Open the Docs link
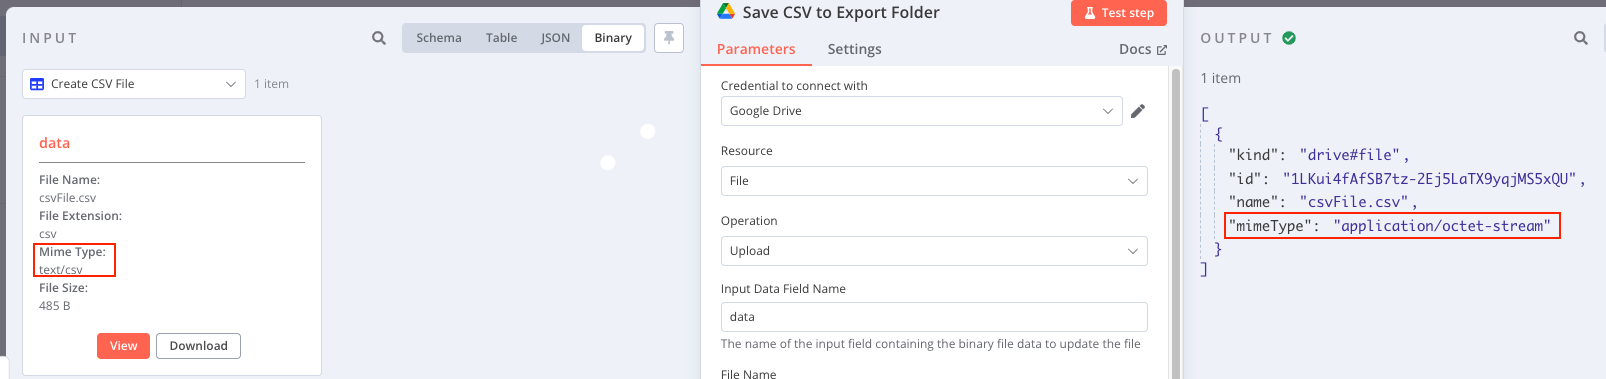The width and height of the screenshot is (1606, 379). tap(1143, 49)
